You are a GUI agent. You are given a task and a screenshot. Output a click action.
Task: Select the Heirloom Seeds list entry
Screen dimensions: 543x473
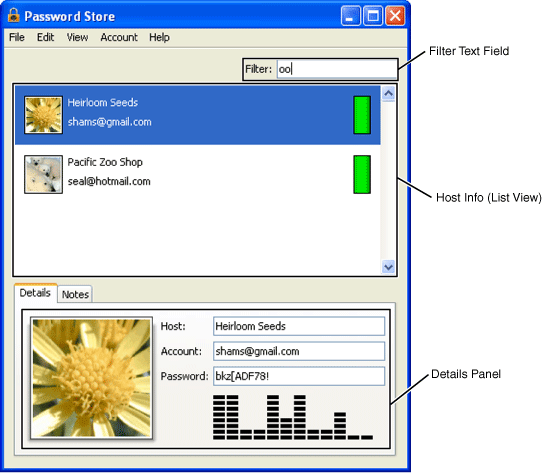[197, 115]
